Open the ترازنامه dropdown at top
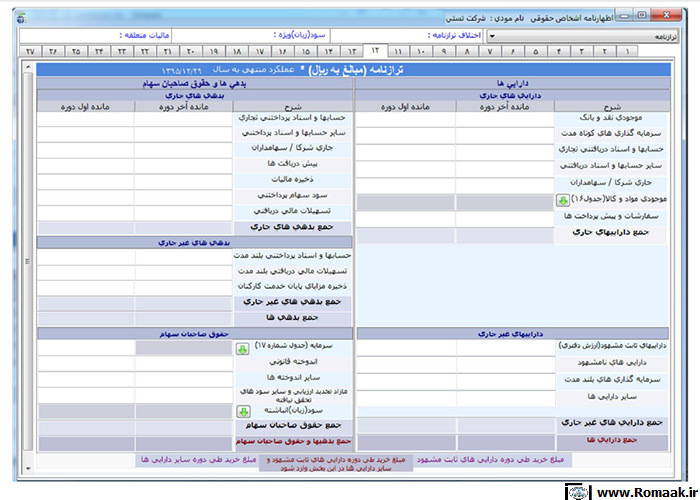Screen dimensions: 700x500 point(583,36)
